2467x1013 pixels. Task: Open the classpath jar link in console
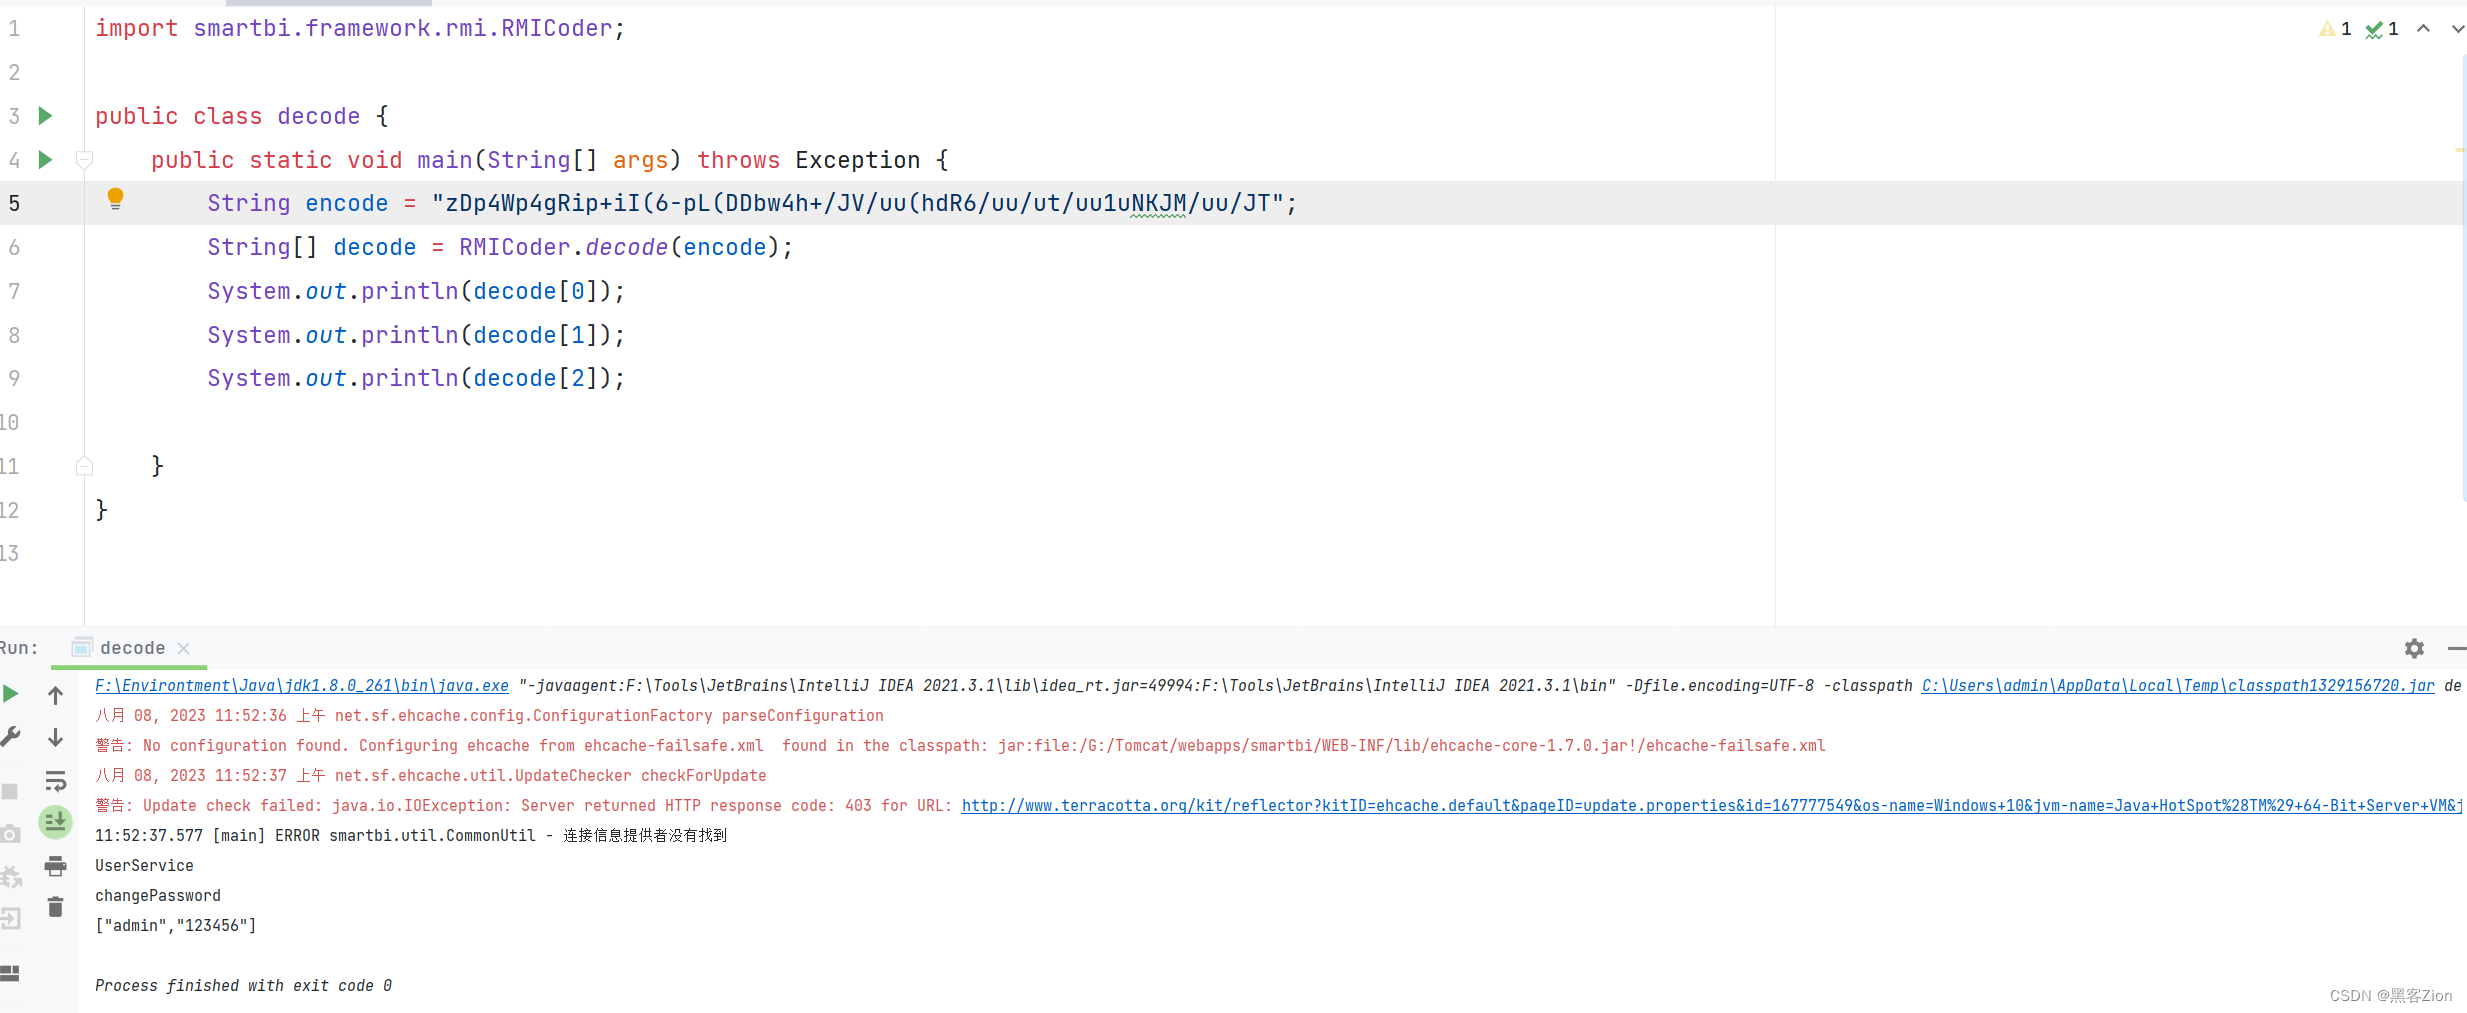pos(2178,686)
